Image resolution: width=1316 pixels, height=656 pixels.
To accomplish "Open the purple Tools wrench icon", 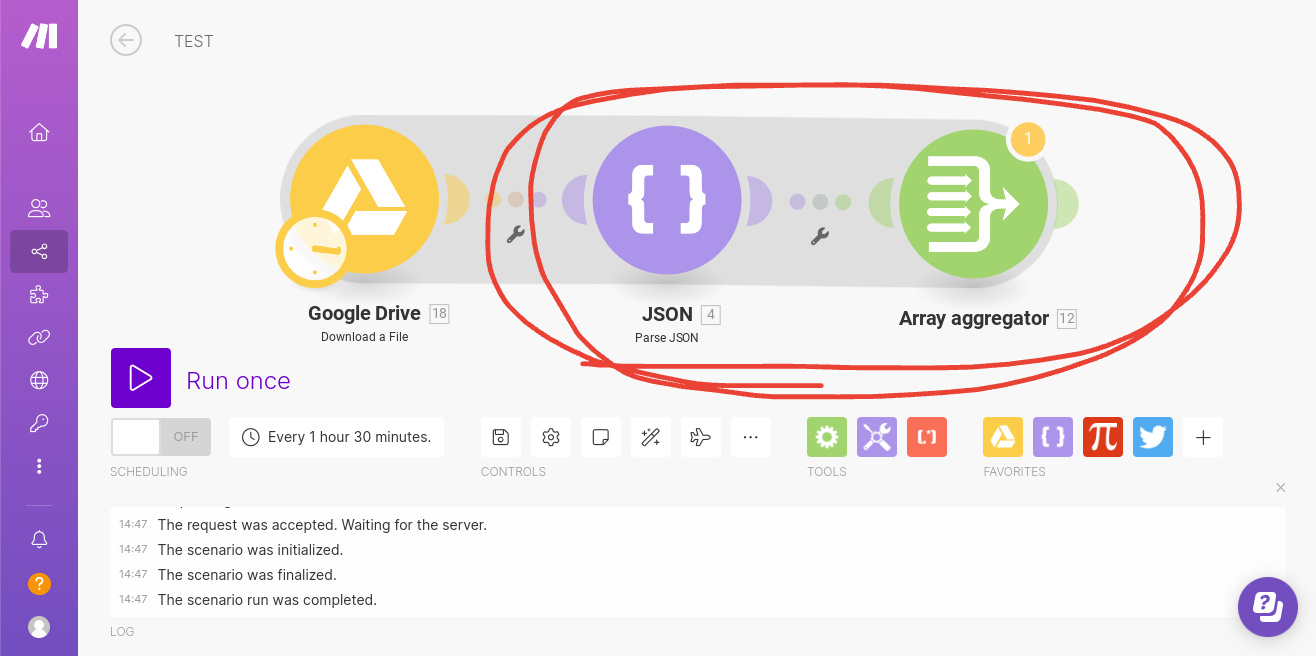I will click(x=877, y=437).
